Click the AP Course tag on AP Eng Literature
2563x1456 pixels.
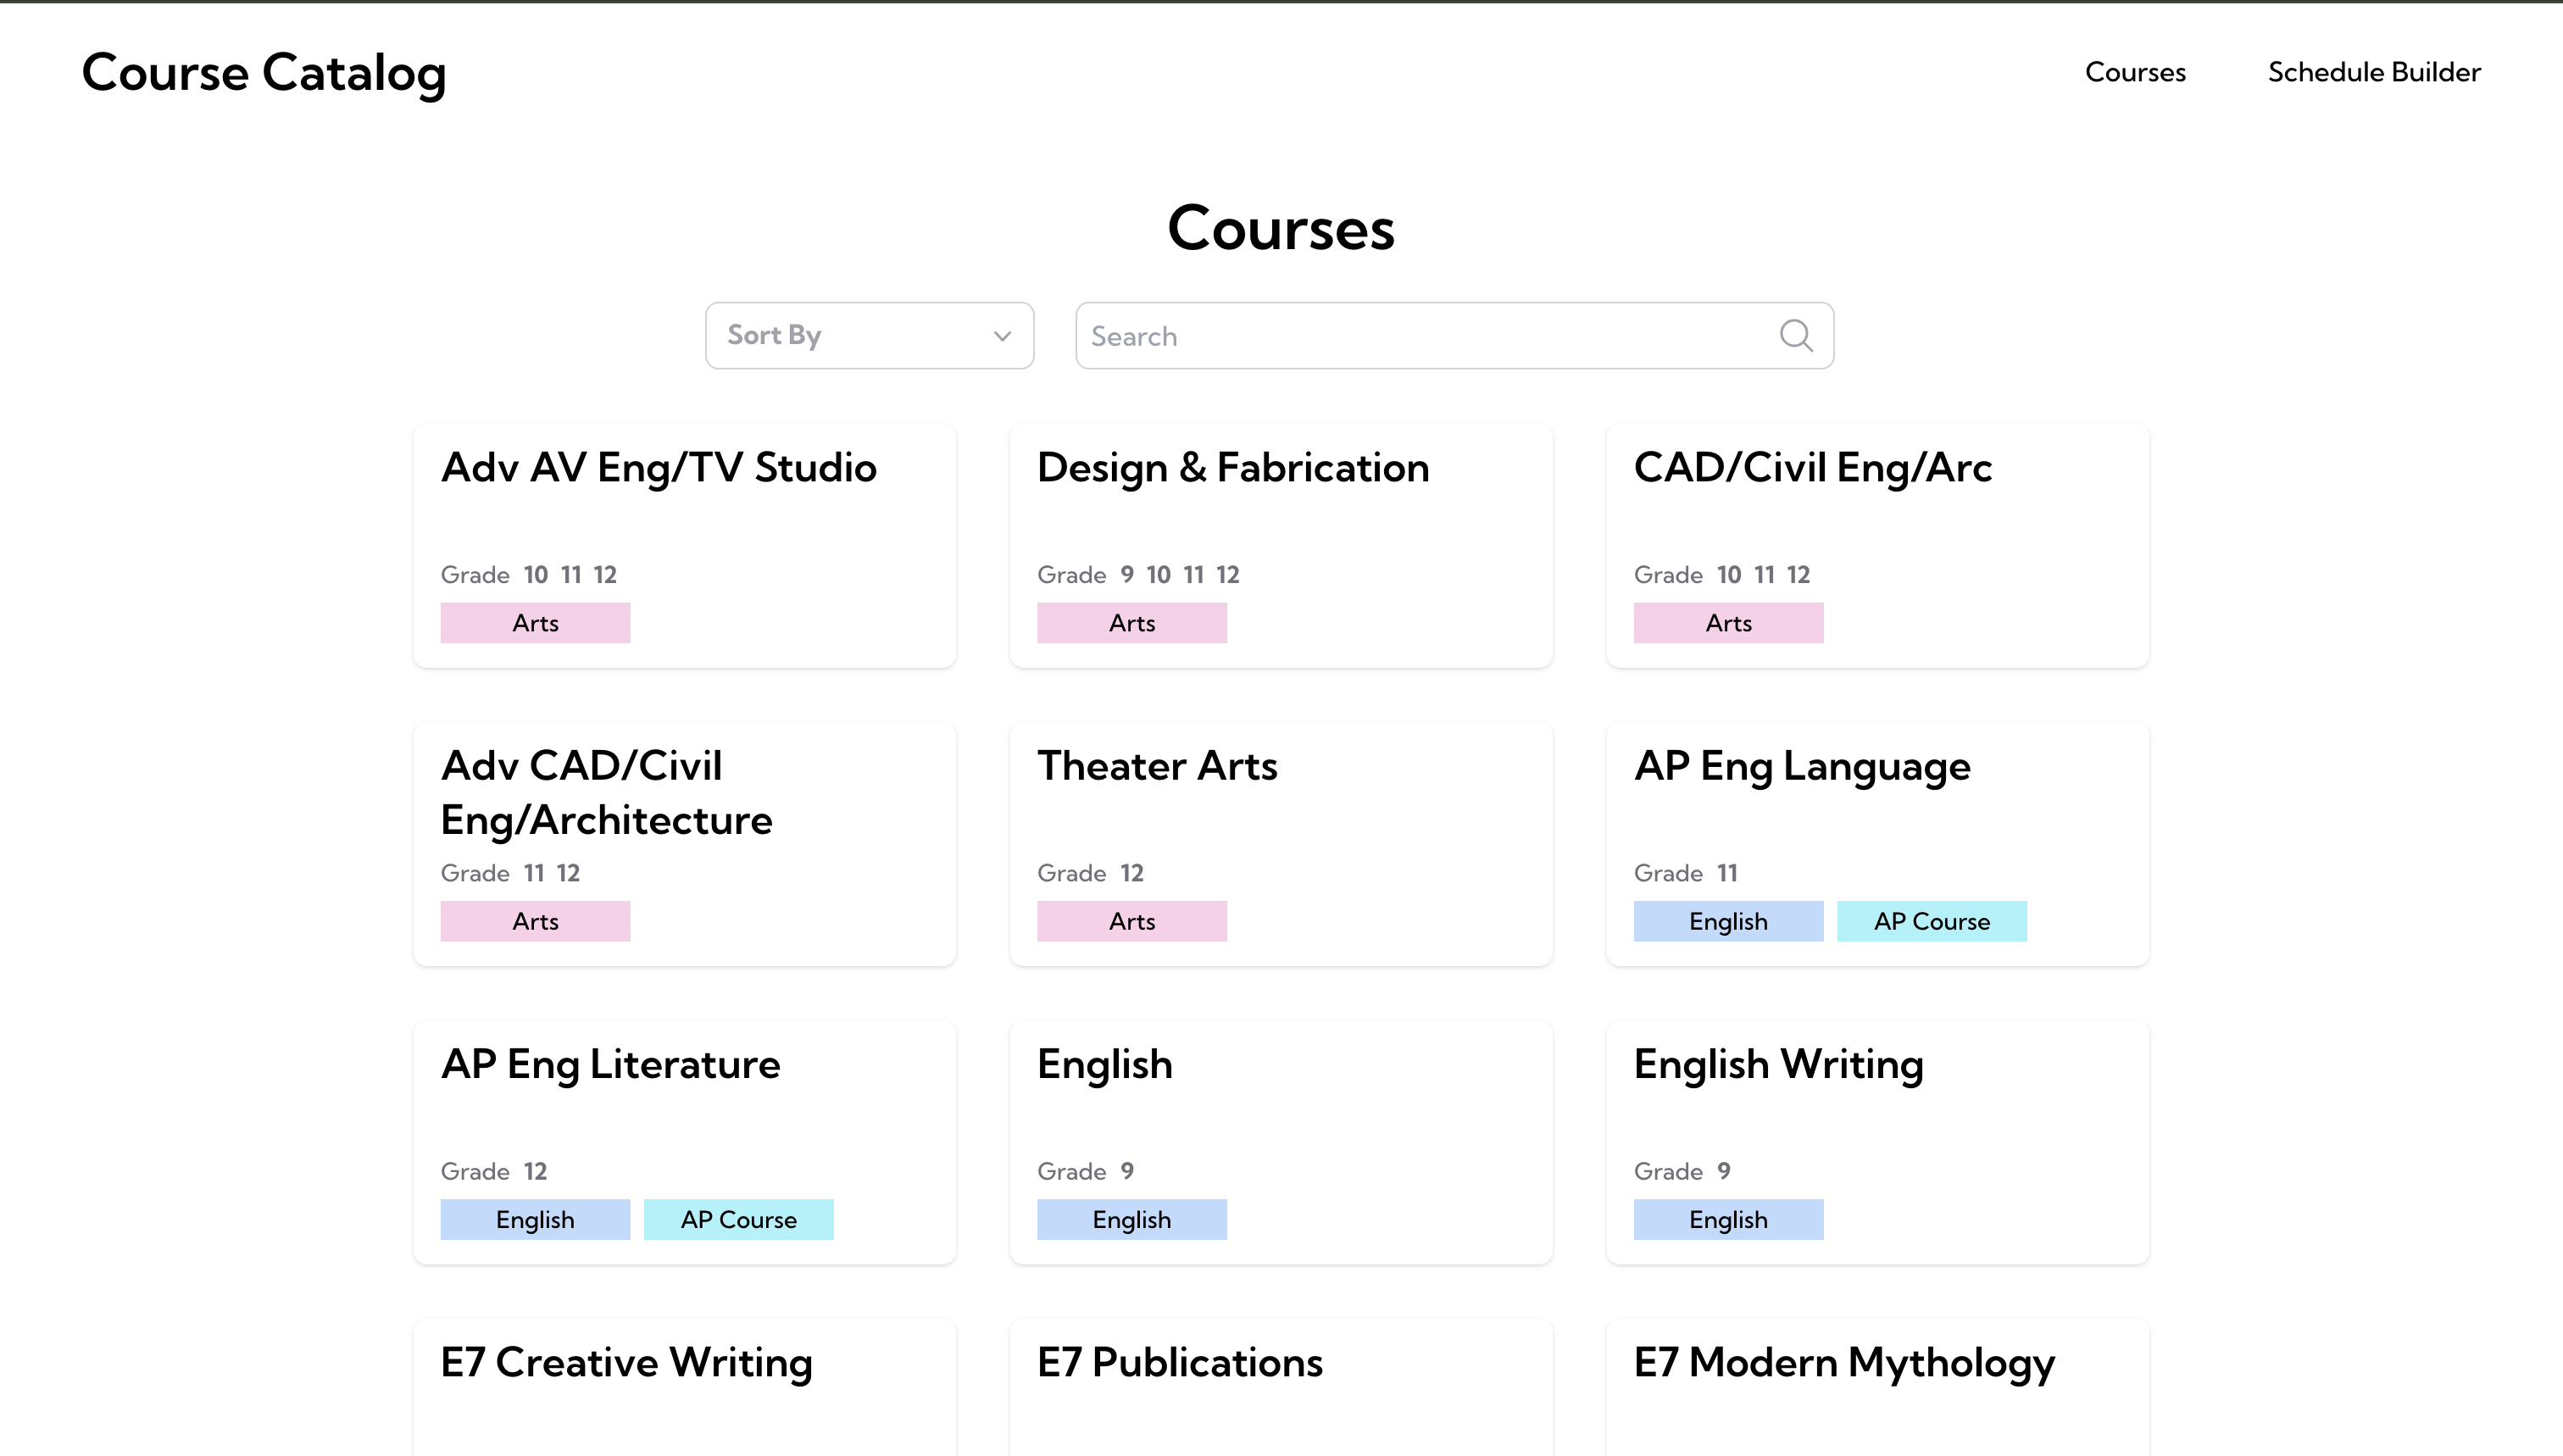click(738, 1219)
